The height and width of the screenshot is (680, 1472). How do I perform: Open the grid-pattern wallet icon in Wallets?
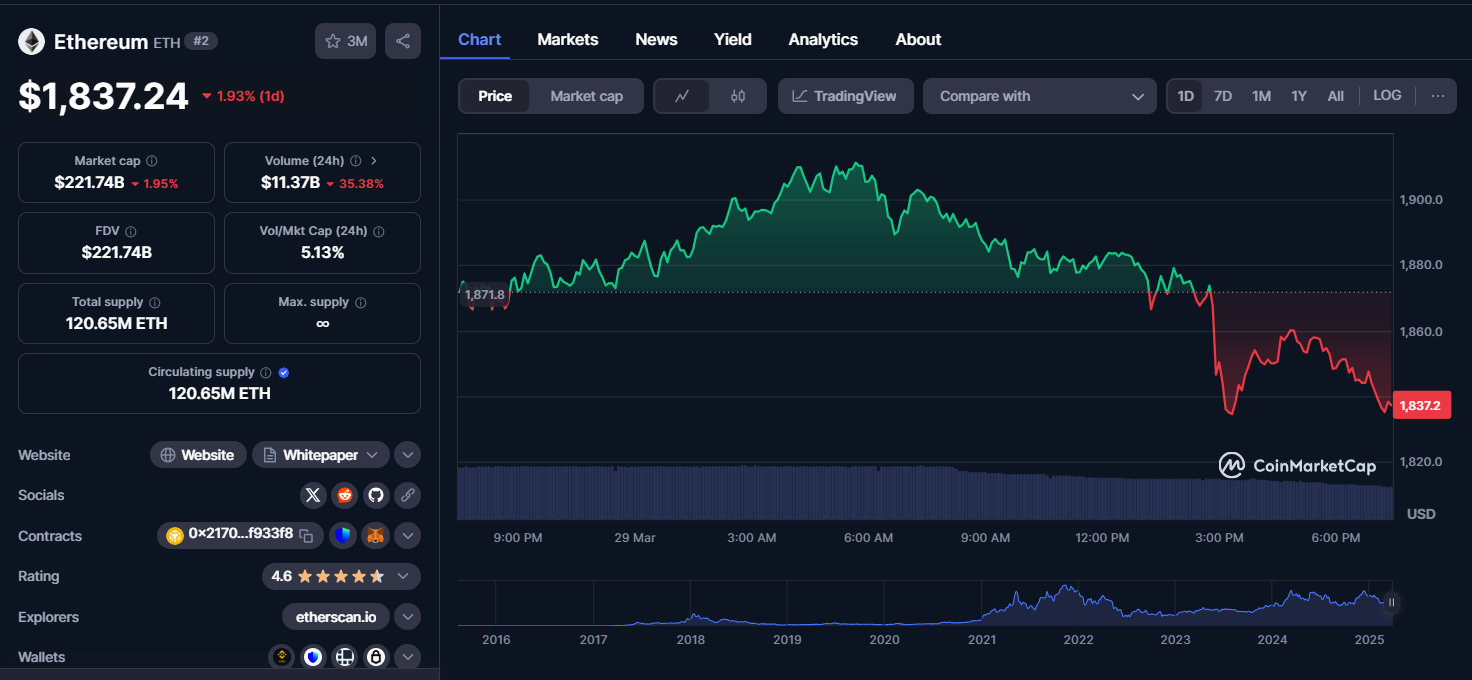(345, 657)
